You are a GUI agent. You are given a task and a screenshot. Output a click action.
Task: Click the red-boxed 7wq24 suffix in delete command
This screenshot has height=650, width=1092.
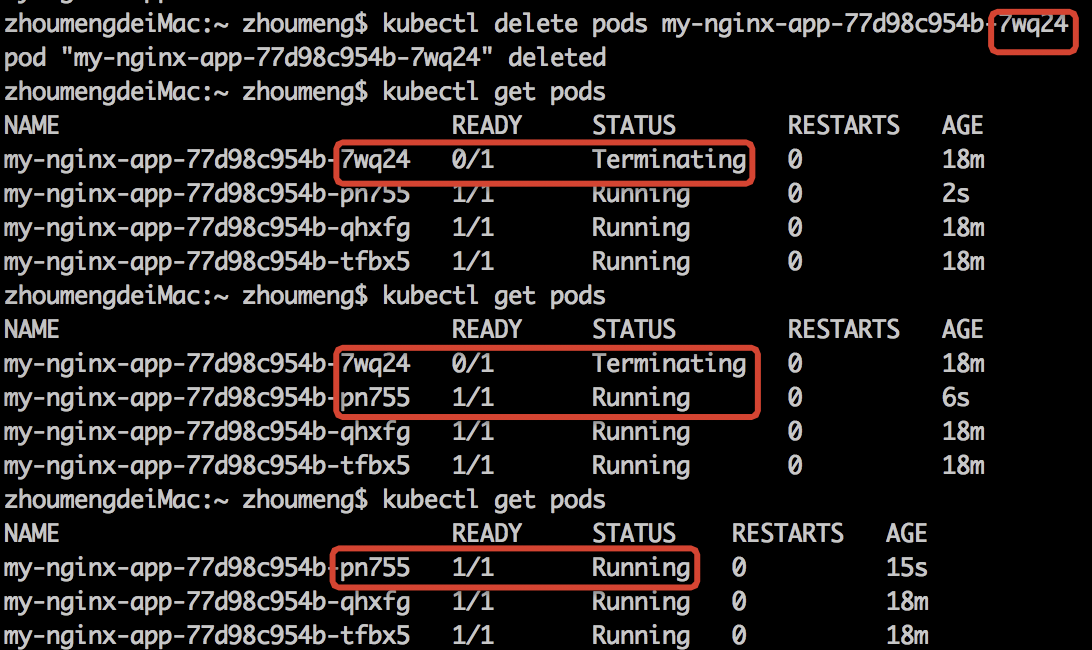(1034, 24)
